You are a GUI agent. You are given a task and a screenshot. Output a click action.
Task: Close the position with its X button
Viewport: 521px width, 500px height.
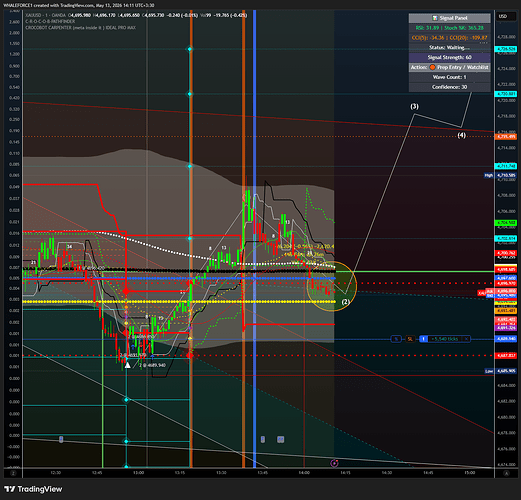(467, 339)
